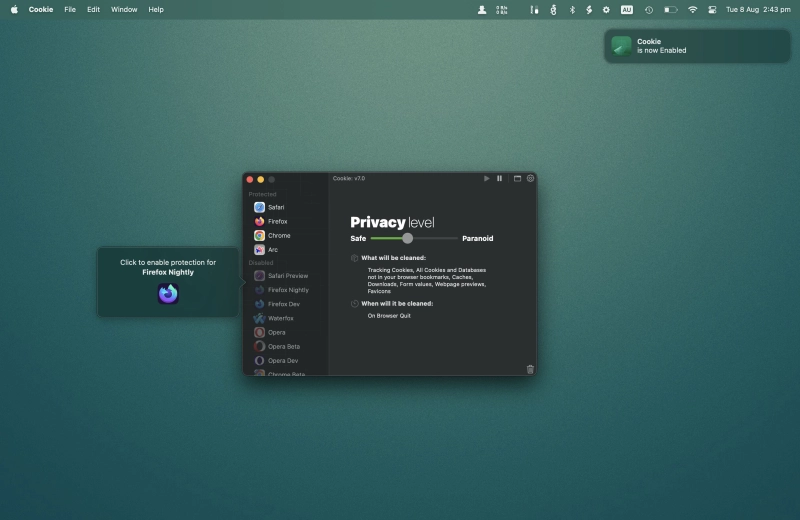The image size is (800, 520).
Task: Click the network speed menu bar indicator
Action: point(502,10)
